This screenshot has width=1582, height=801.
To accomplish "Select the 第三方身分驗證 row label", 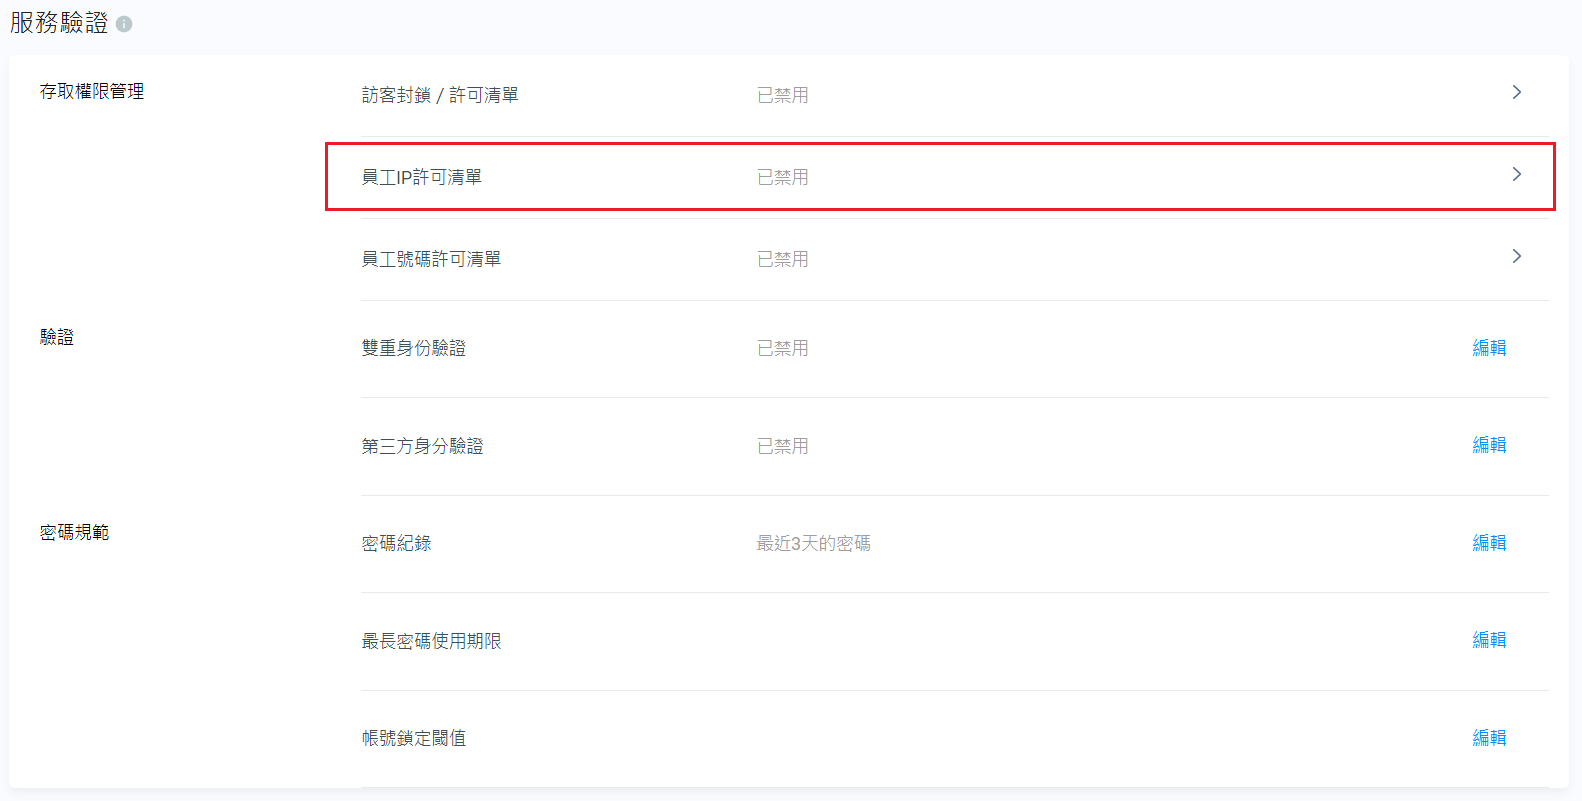I will coord(422,446).
